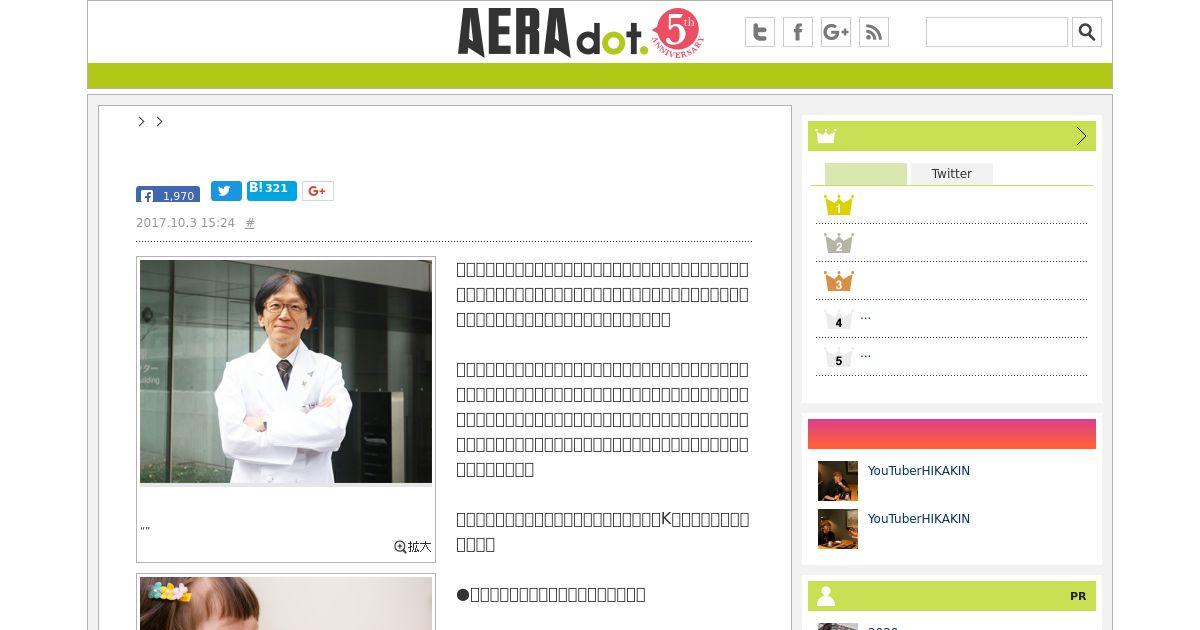
Task: Click the green navigation bar
Action: [x=600, y=76]
